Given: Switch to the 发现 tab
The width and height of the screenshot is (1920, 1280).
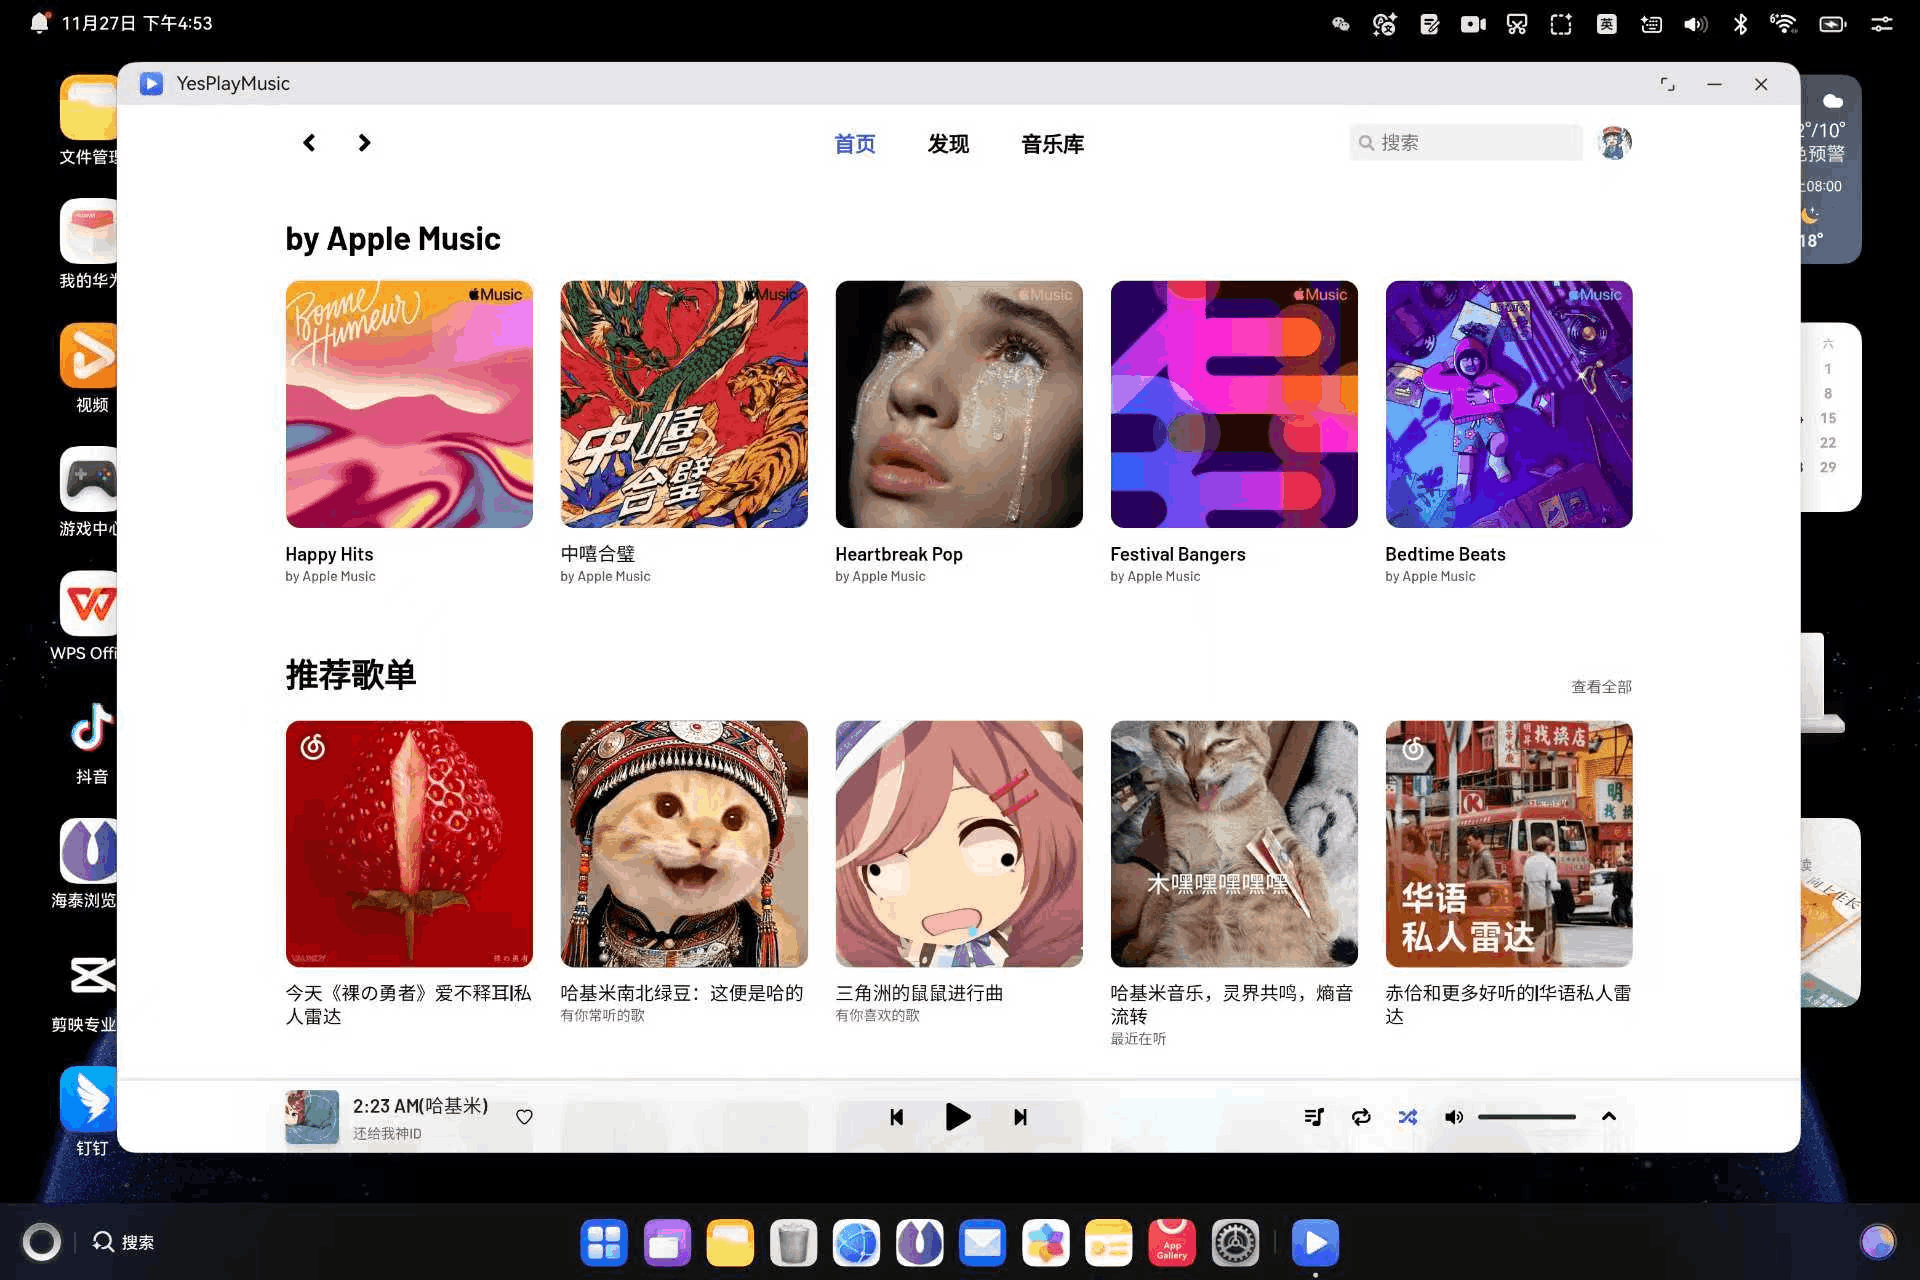Looking at the screenshot, I should 947,144.
